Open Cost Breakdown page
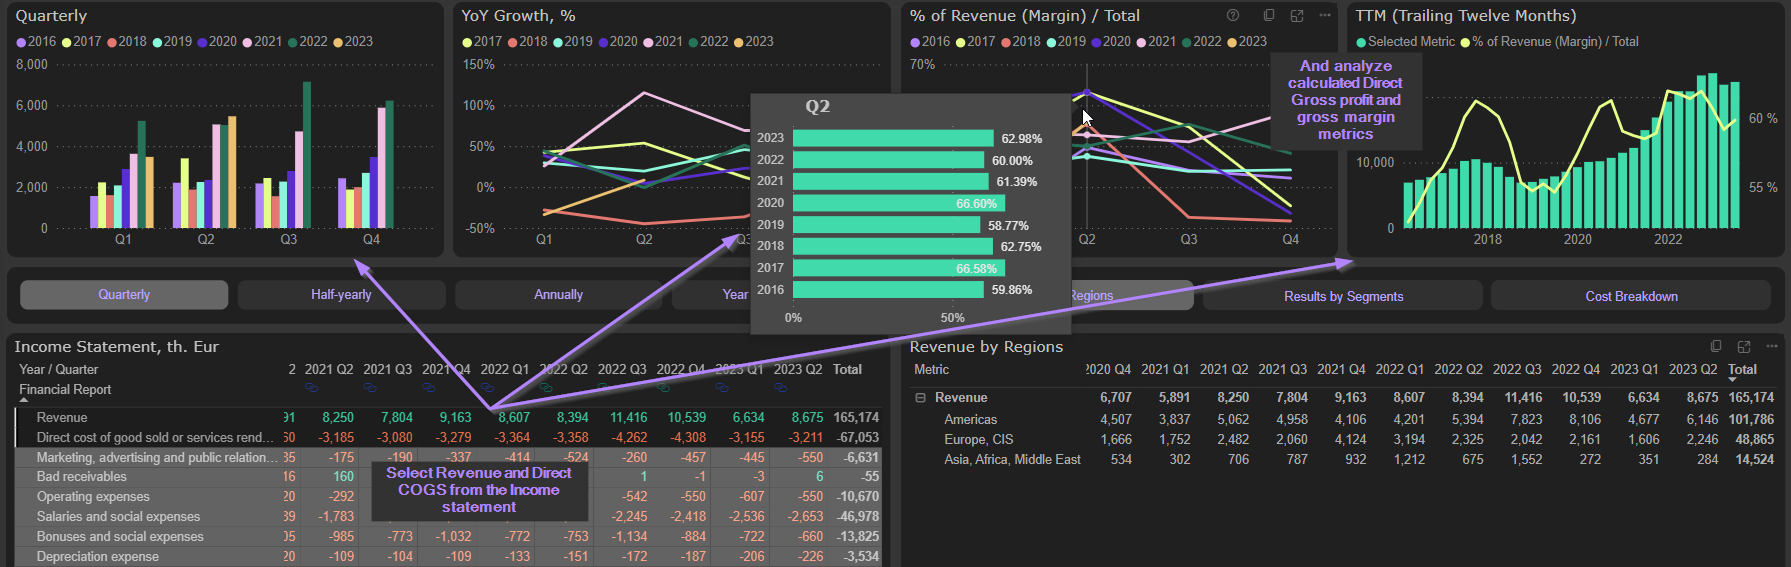Viewport: 1791px width, 567px height. (1631, 296)
